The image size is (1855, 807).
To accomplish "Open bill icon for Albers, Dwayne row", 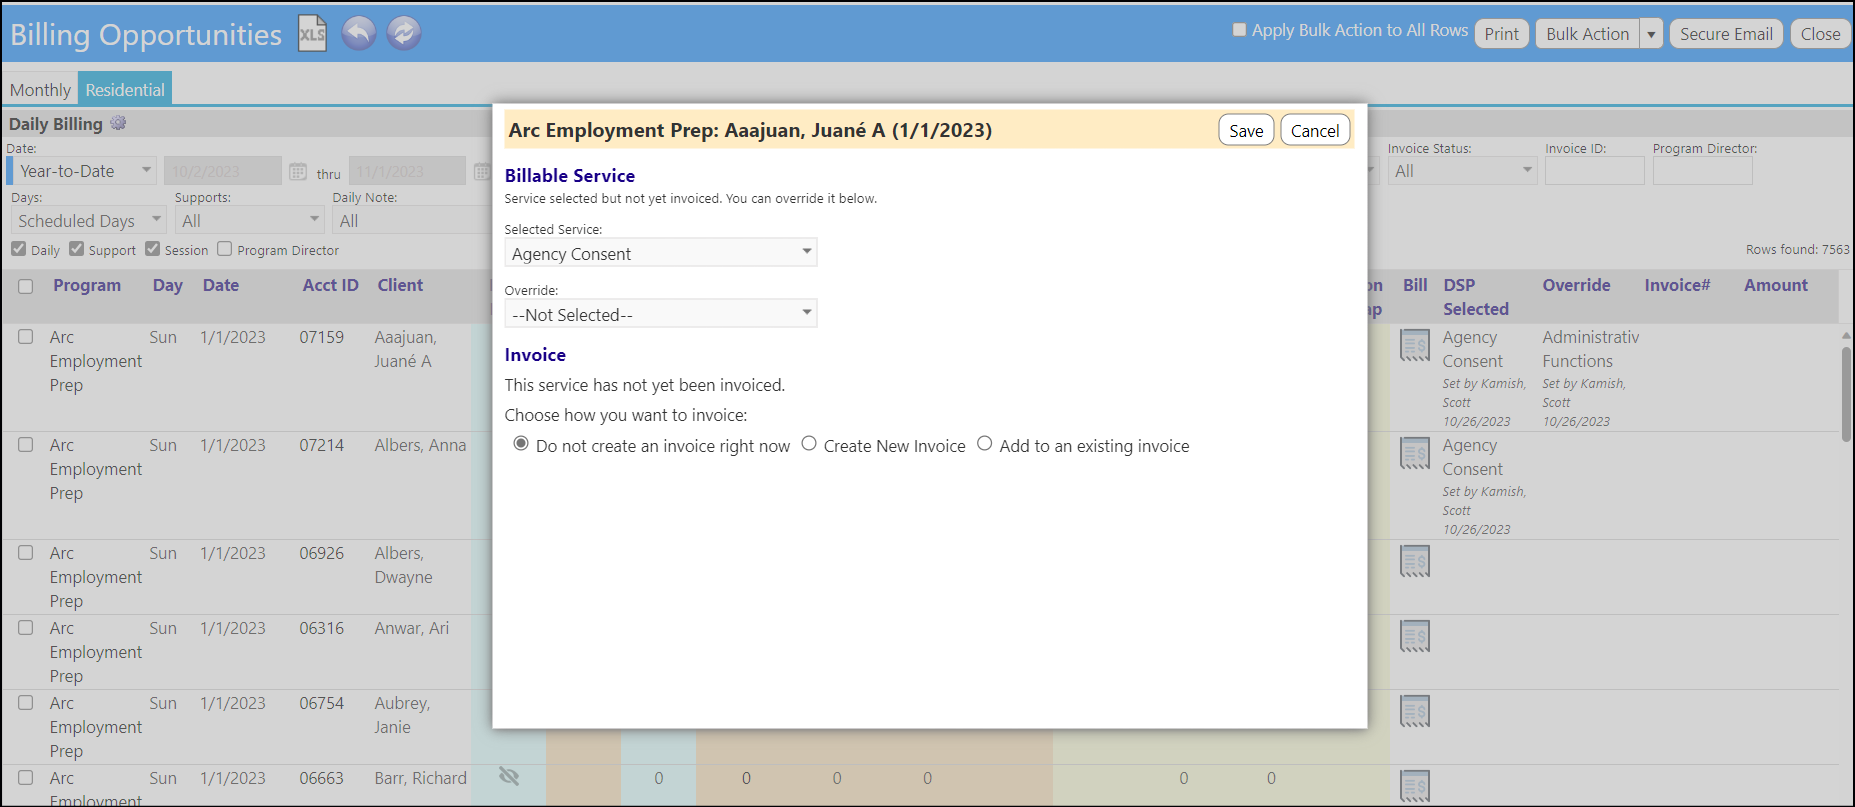I will [x=1415, y=561].
